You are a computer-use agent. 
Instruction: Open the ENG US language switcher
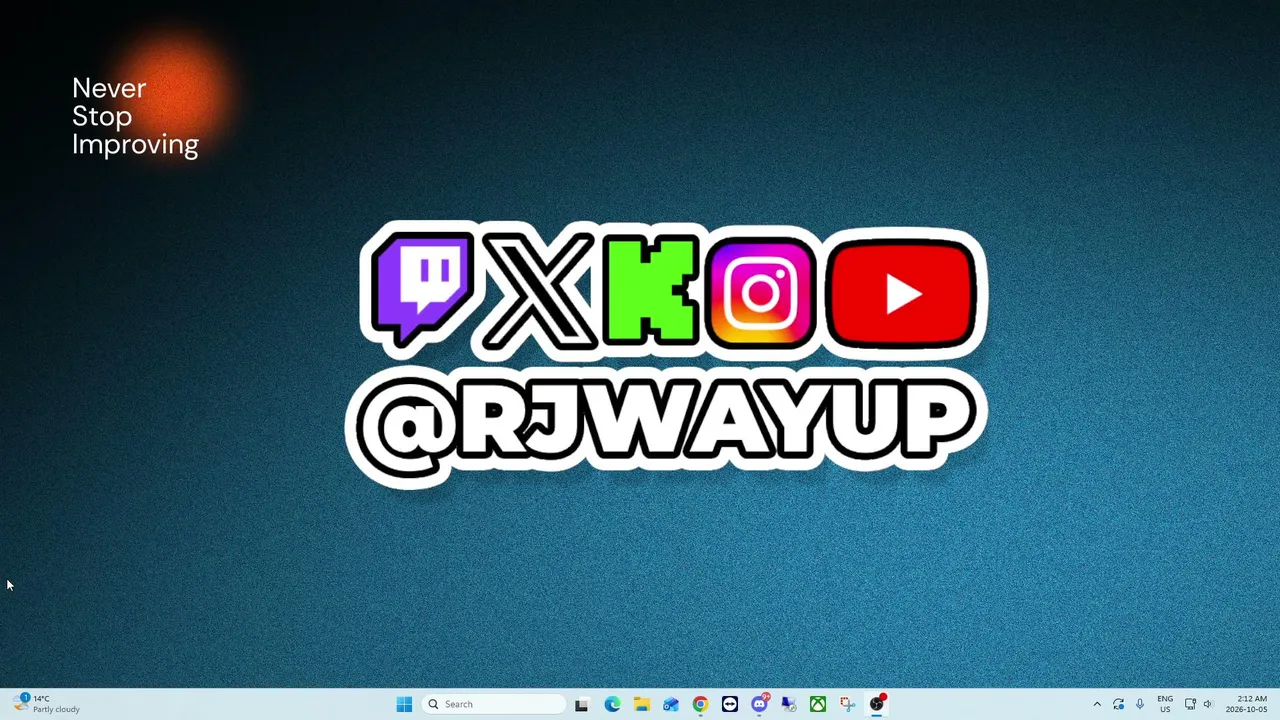click(x=1165, y=704)
